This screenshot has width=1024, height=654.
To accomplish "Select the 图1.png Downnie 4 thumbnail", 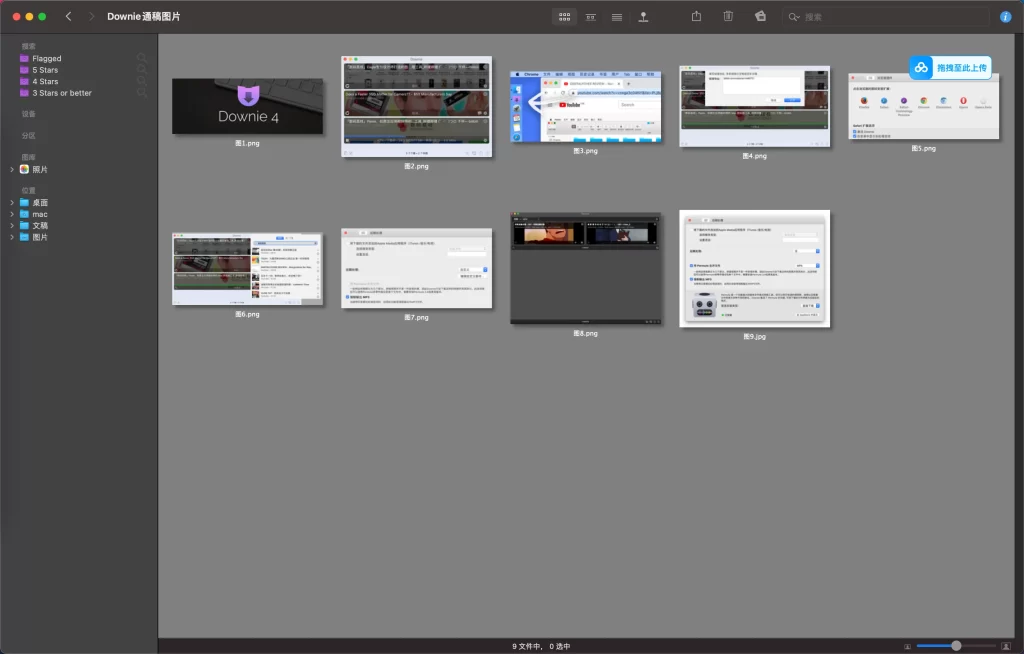I will coord(247,106).
